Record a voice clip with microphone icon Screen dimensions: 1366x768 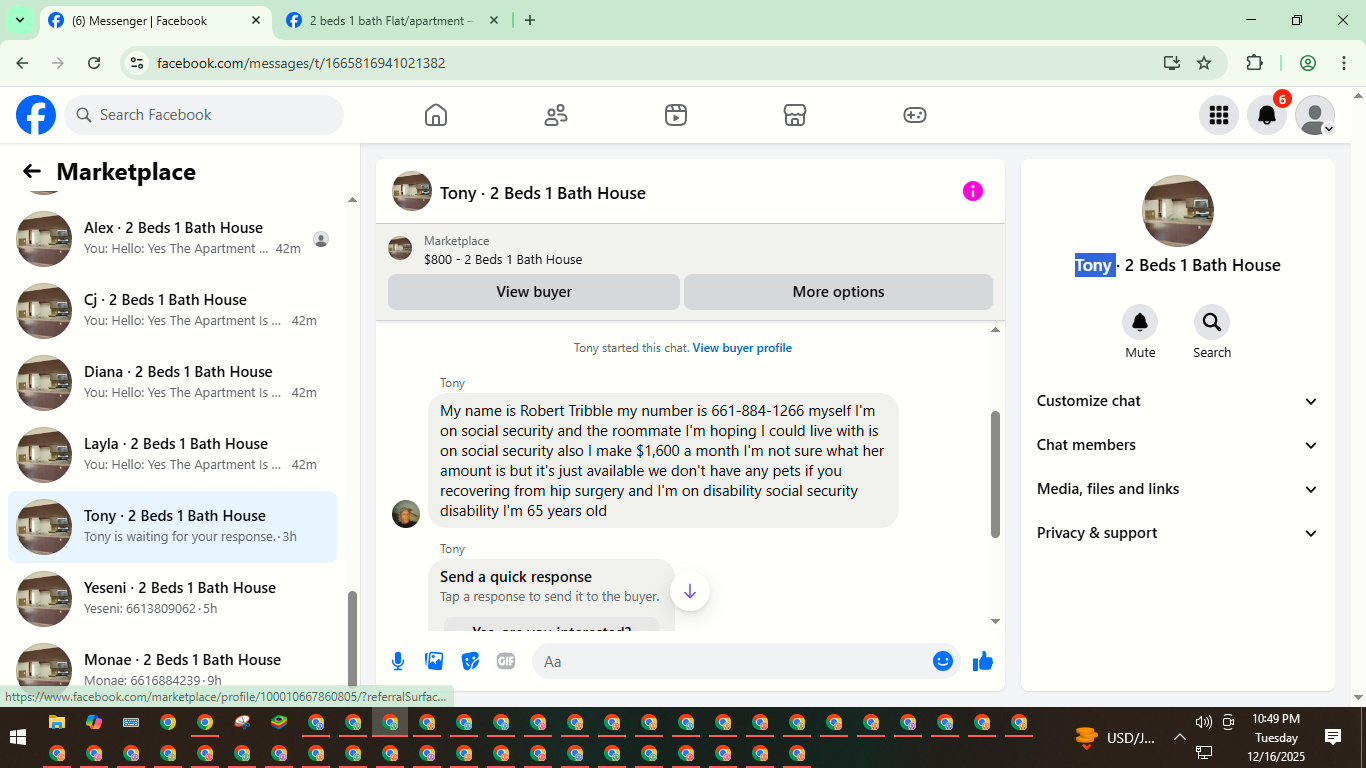[398, 661]
